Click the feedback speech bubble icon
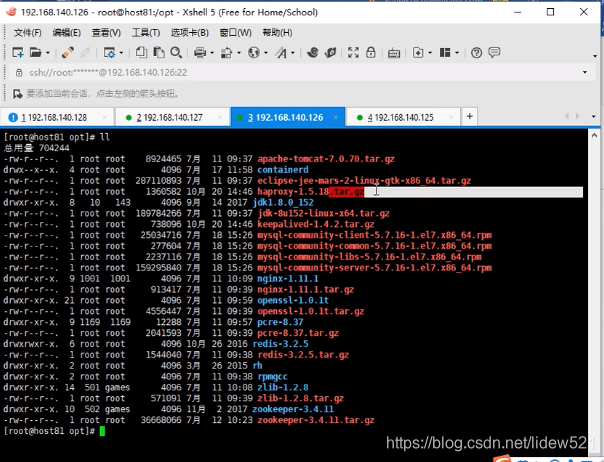Viewport: 604px width, 462px height. pos(494,52)
